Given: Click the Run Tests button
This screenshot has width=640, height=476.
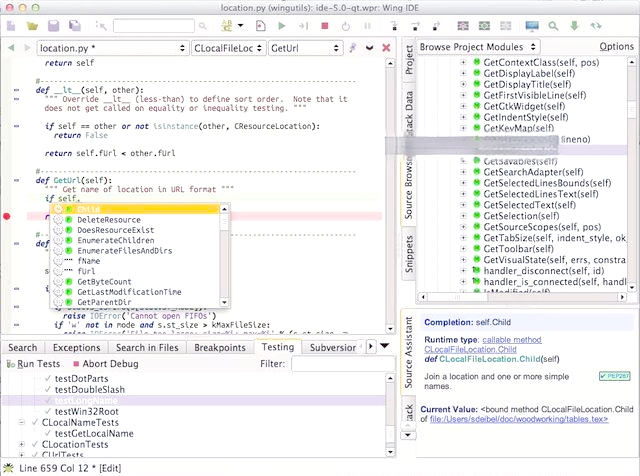Looking at the screenshot, I should click(x=33, y=364).
